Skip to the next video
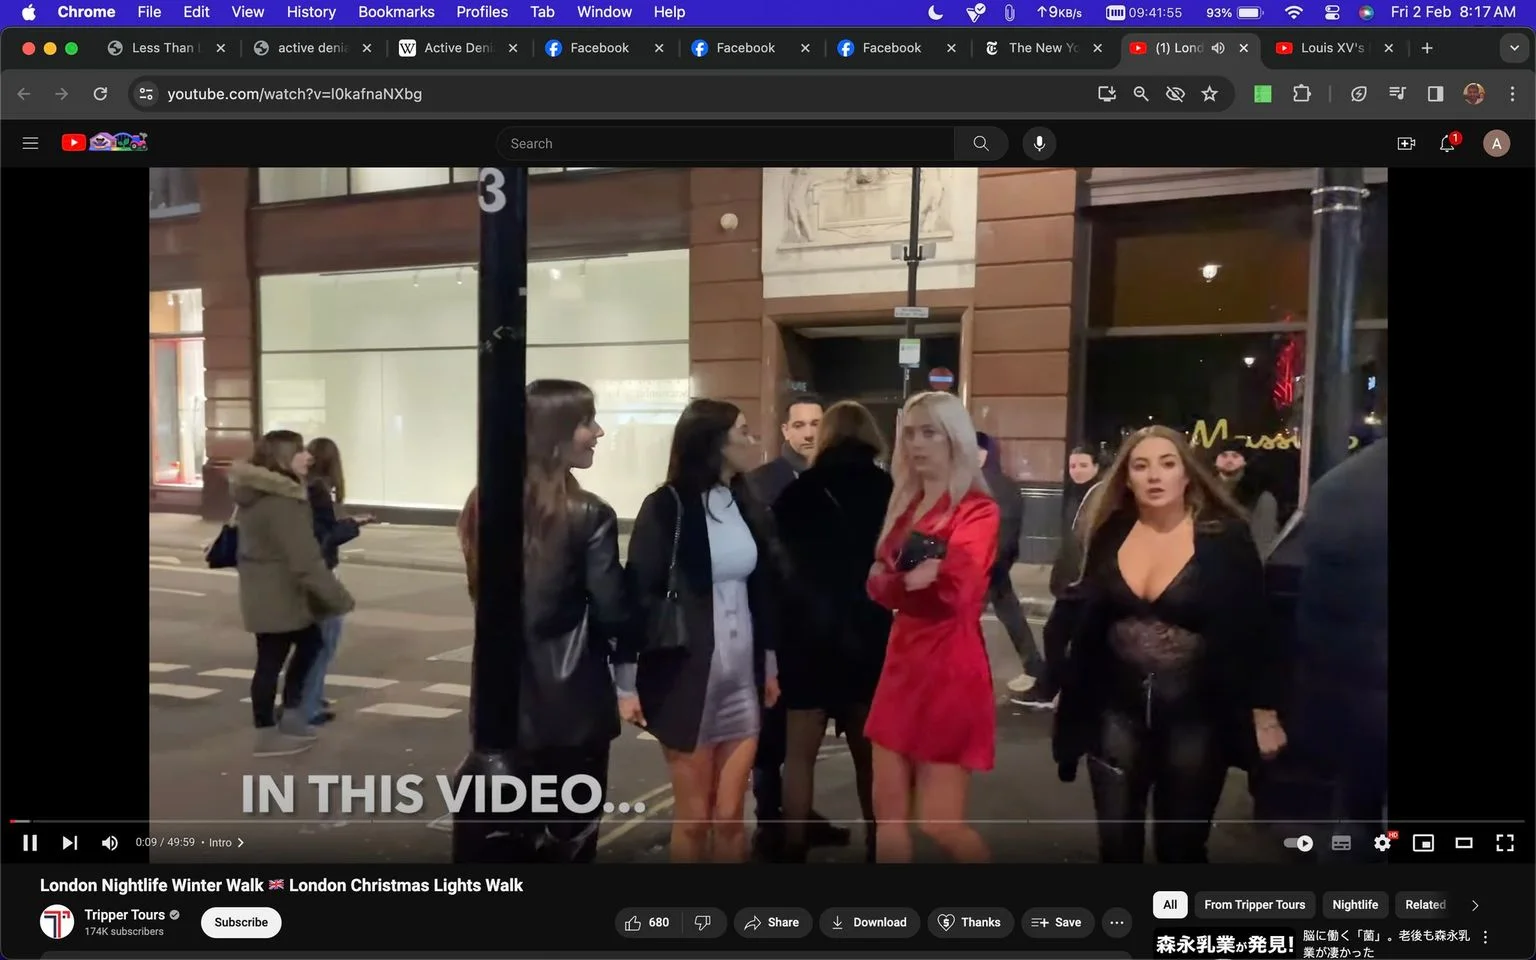Screen dimensions: 1536x960 [69, 843]
